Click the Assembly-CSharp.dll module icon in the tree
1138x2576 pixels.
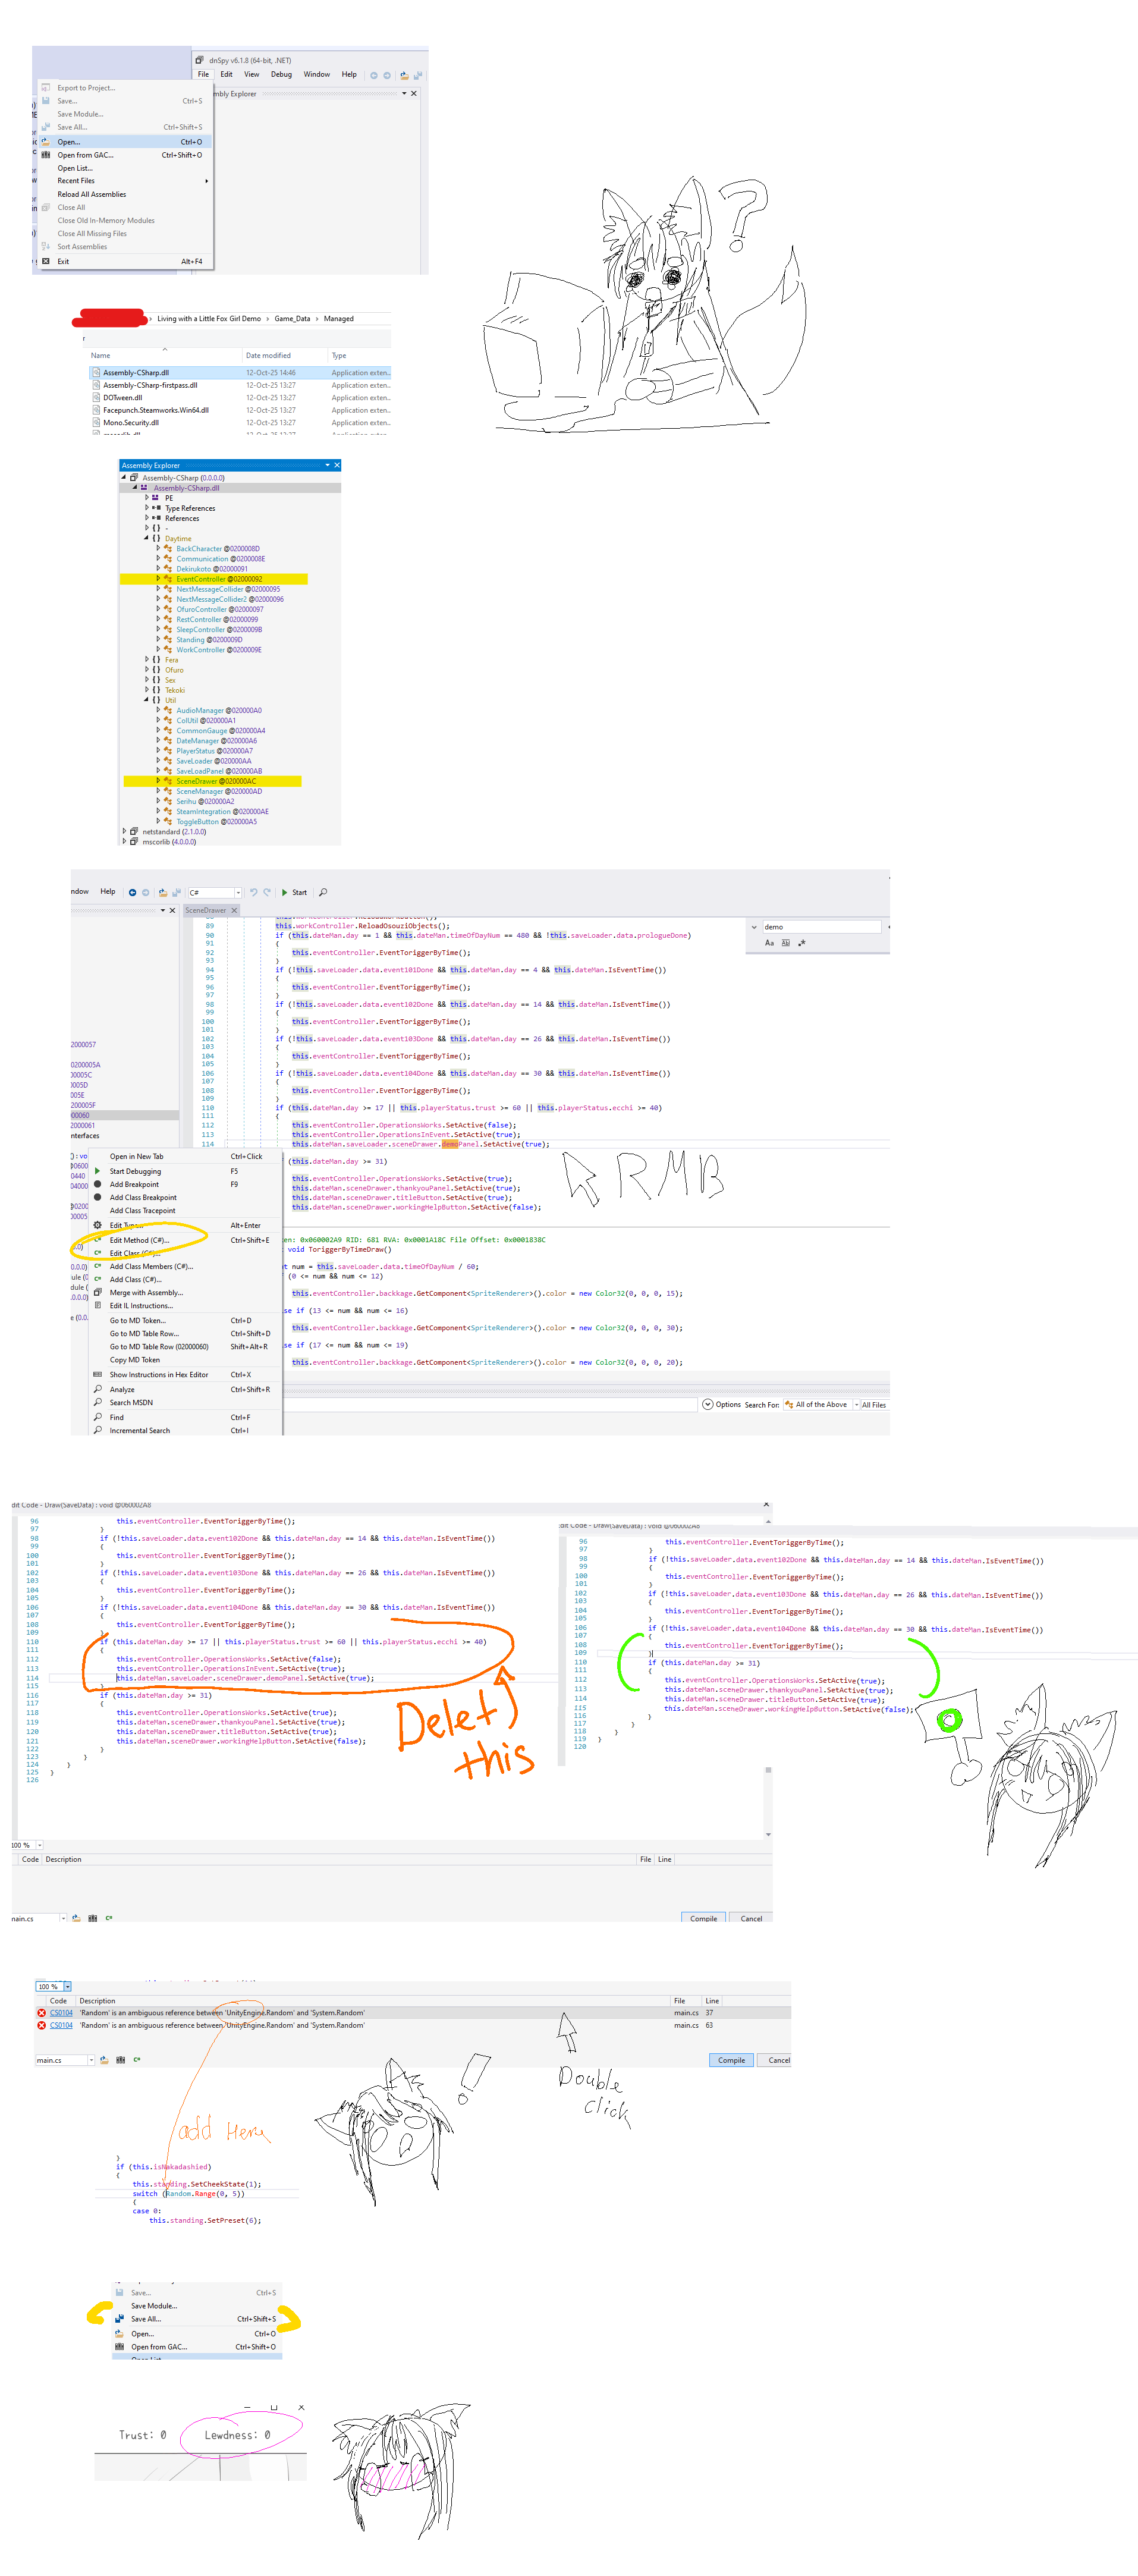[145, 488]
